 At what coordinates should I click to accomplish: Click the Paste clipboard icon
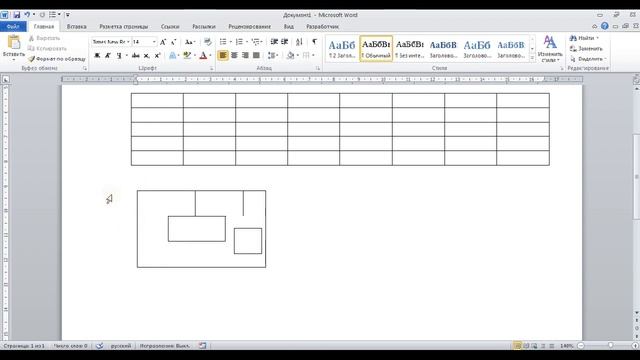click(14, 43)
